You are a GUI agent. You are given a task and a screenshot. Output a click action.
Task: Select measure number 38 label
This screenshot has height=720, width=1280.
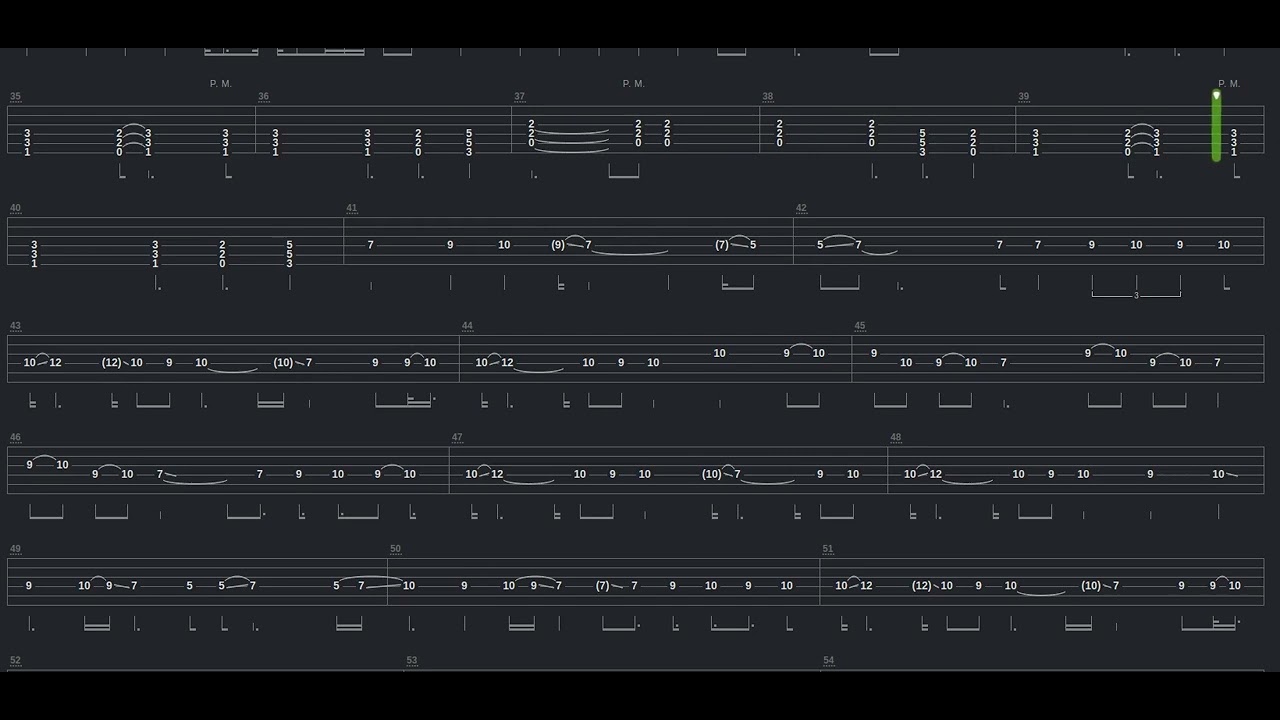click(768, 97)
